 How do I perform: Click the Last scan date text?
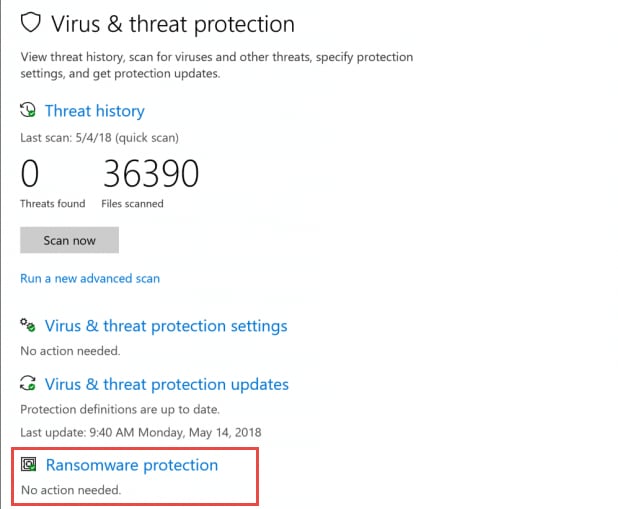(x=99, y=137)
